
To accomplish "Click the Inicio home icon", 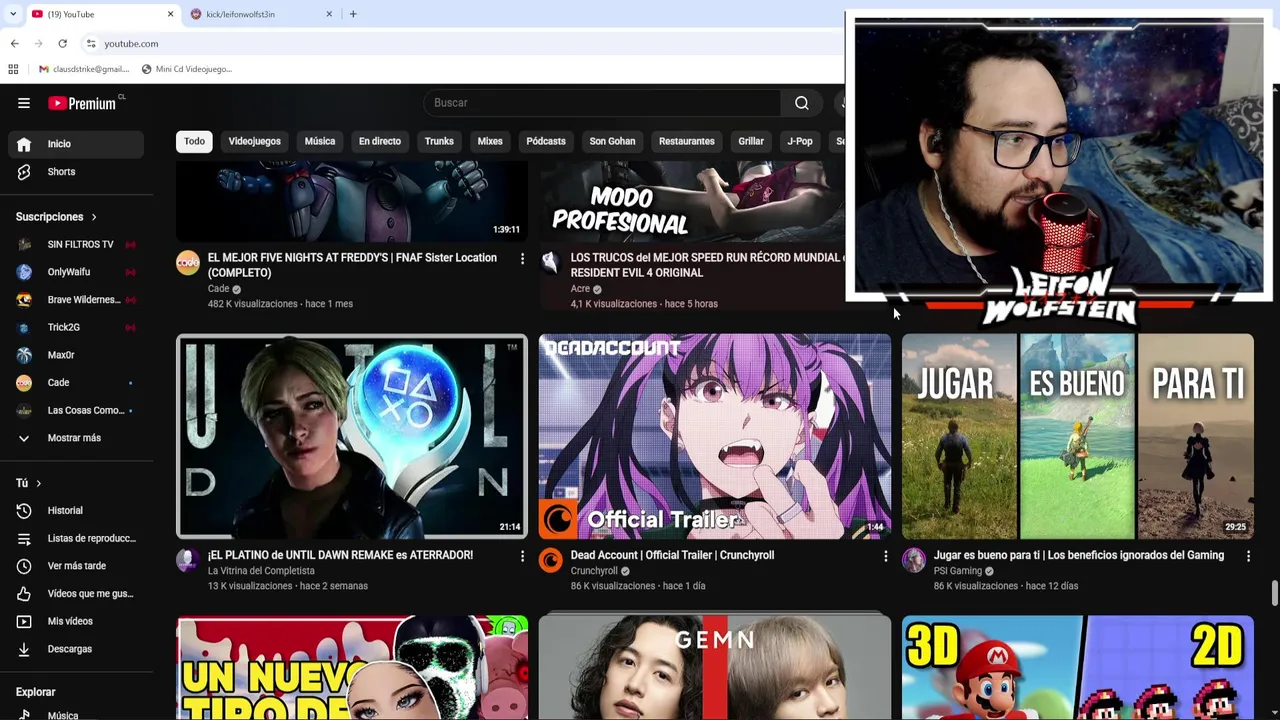I will coord(24,144).
